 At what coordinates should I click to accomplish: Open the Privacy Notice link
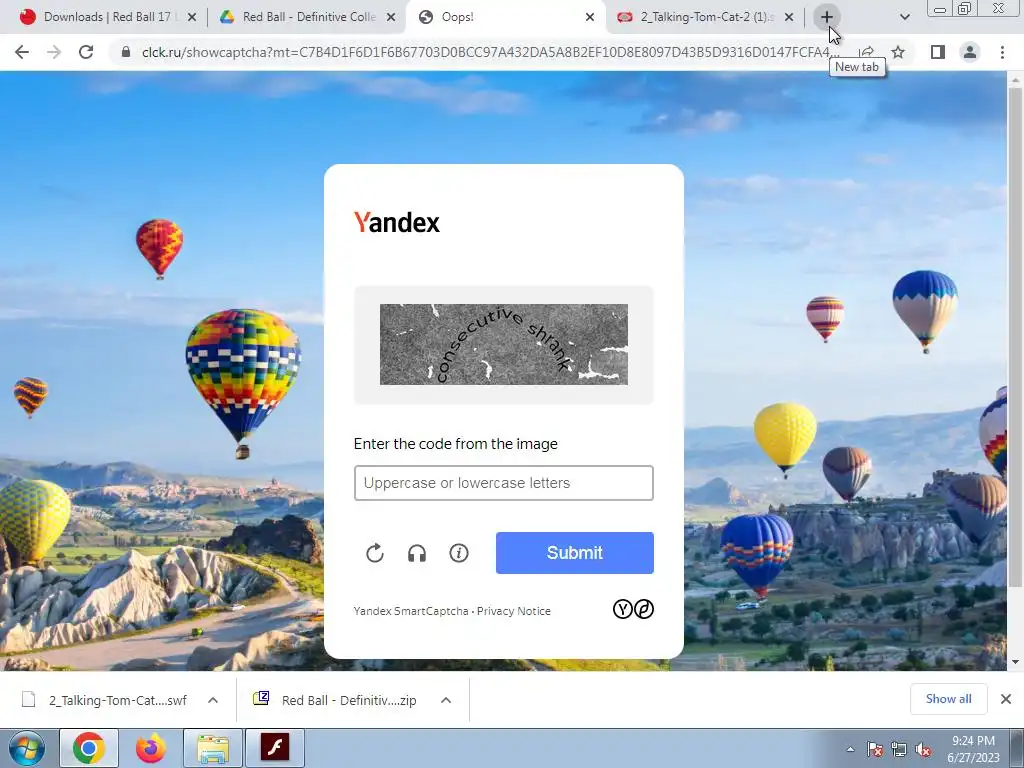(x=514, y=611)
